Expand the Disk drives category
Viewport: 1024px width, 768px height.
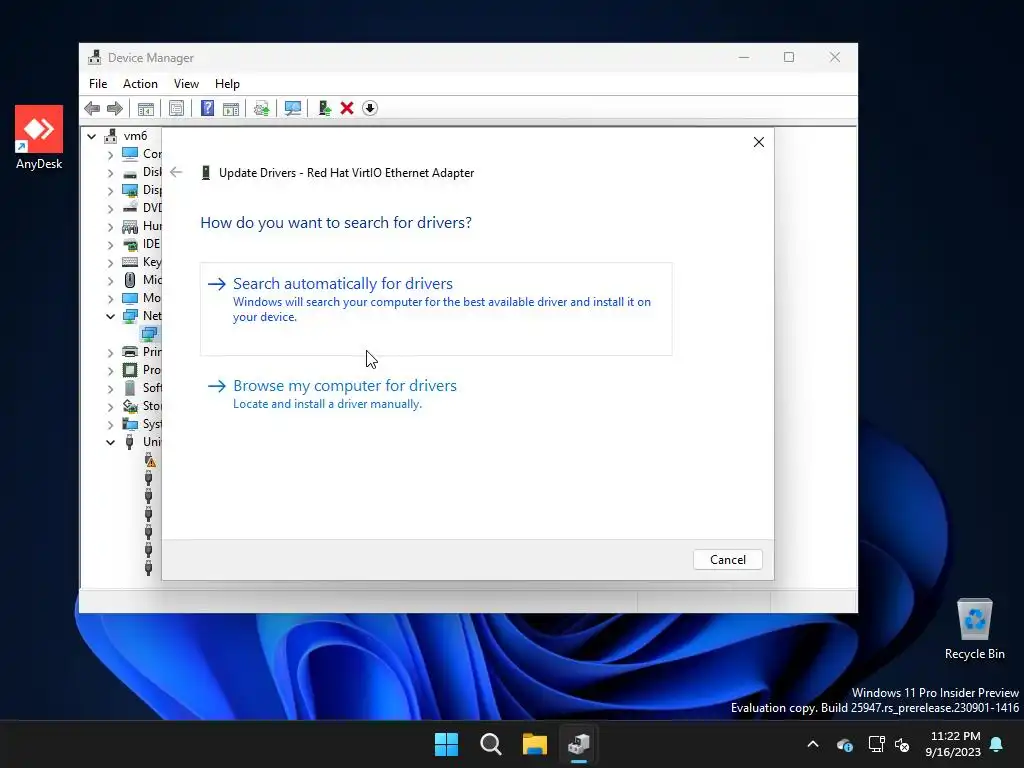(x=110, y=173)
